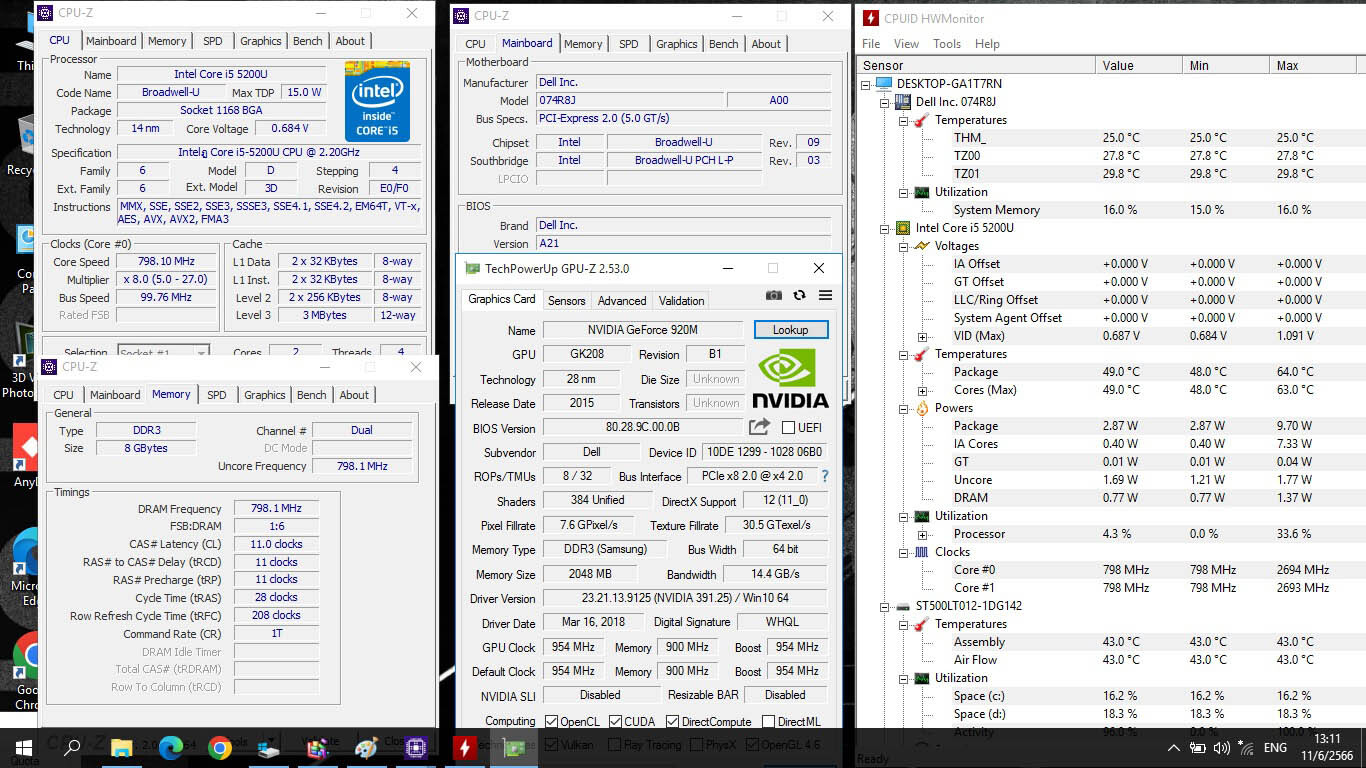Click the Powers flame icon in HWMonitor

[922, 408]
